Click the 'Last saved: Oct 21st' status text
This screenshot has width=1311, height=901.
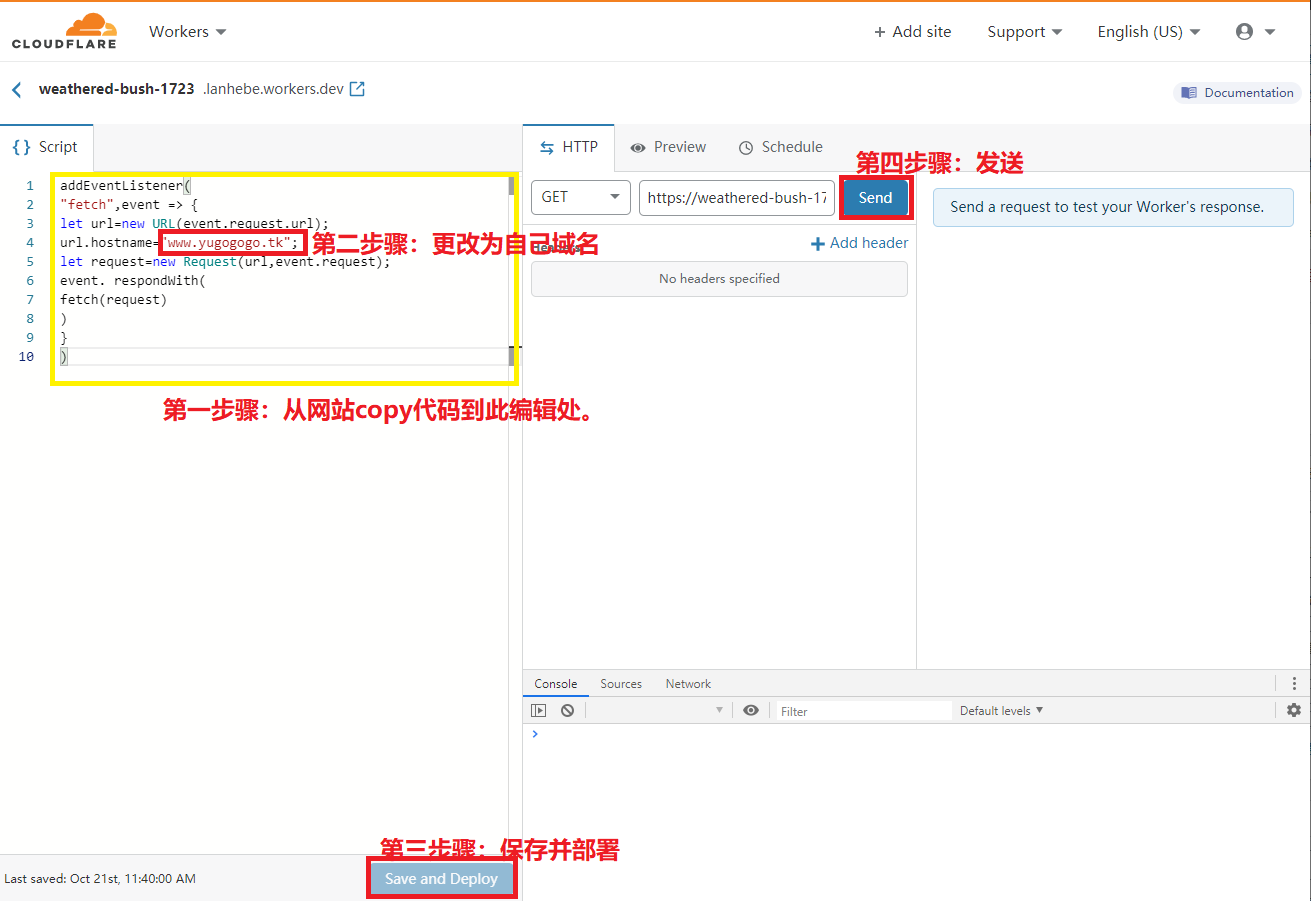point(100,879)
